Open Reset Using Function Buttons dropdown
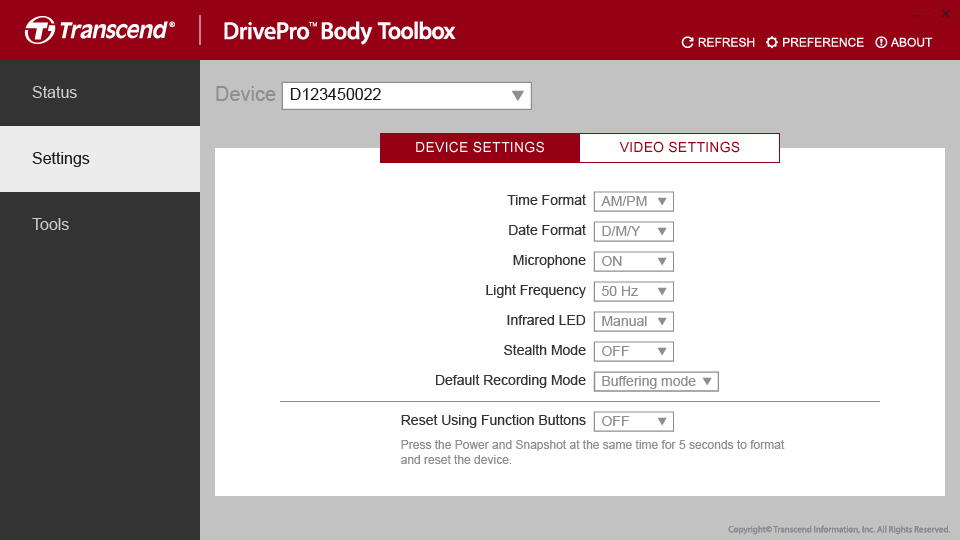960x540 pixels. (634, 421)
